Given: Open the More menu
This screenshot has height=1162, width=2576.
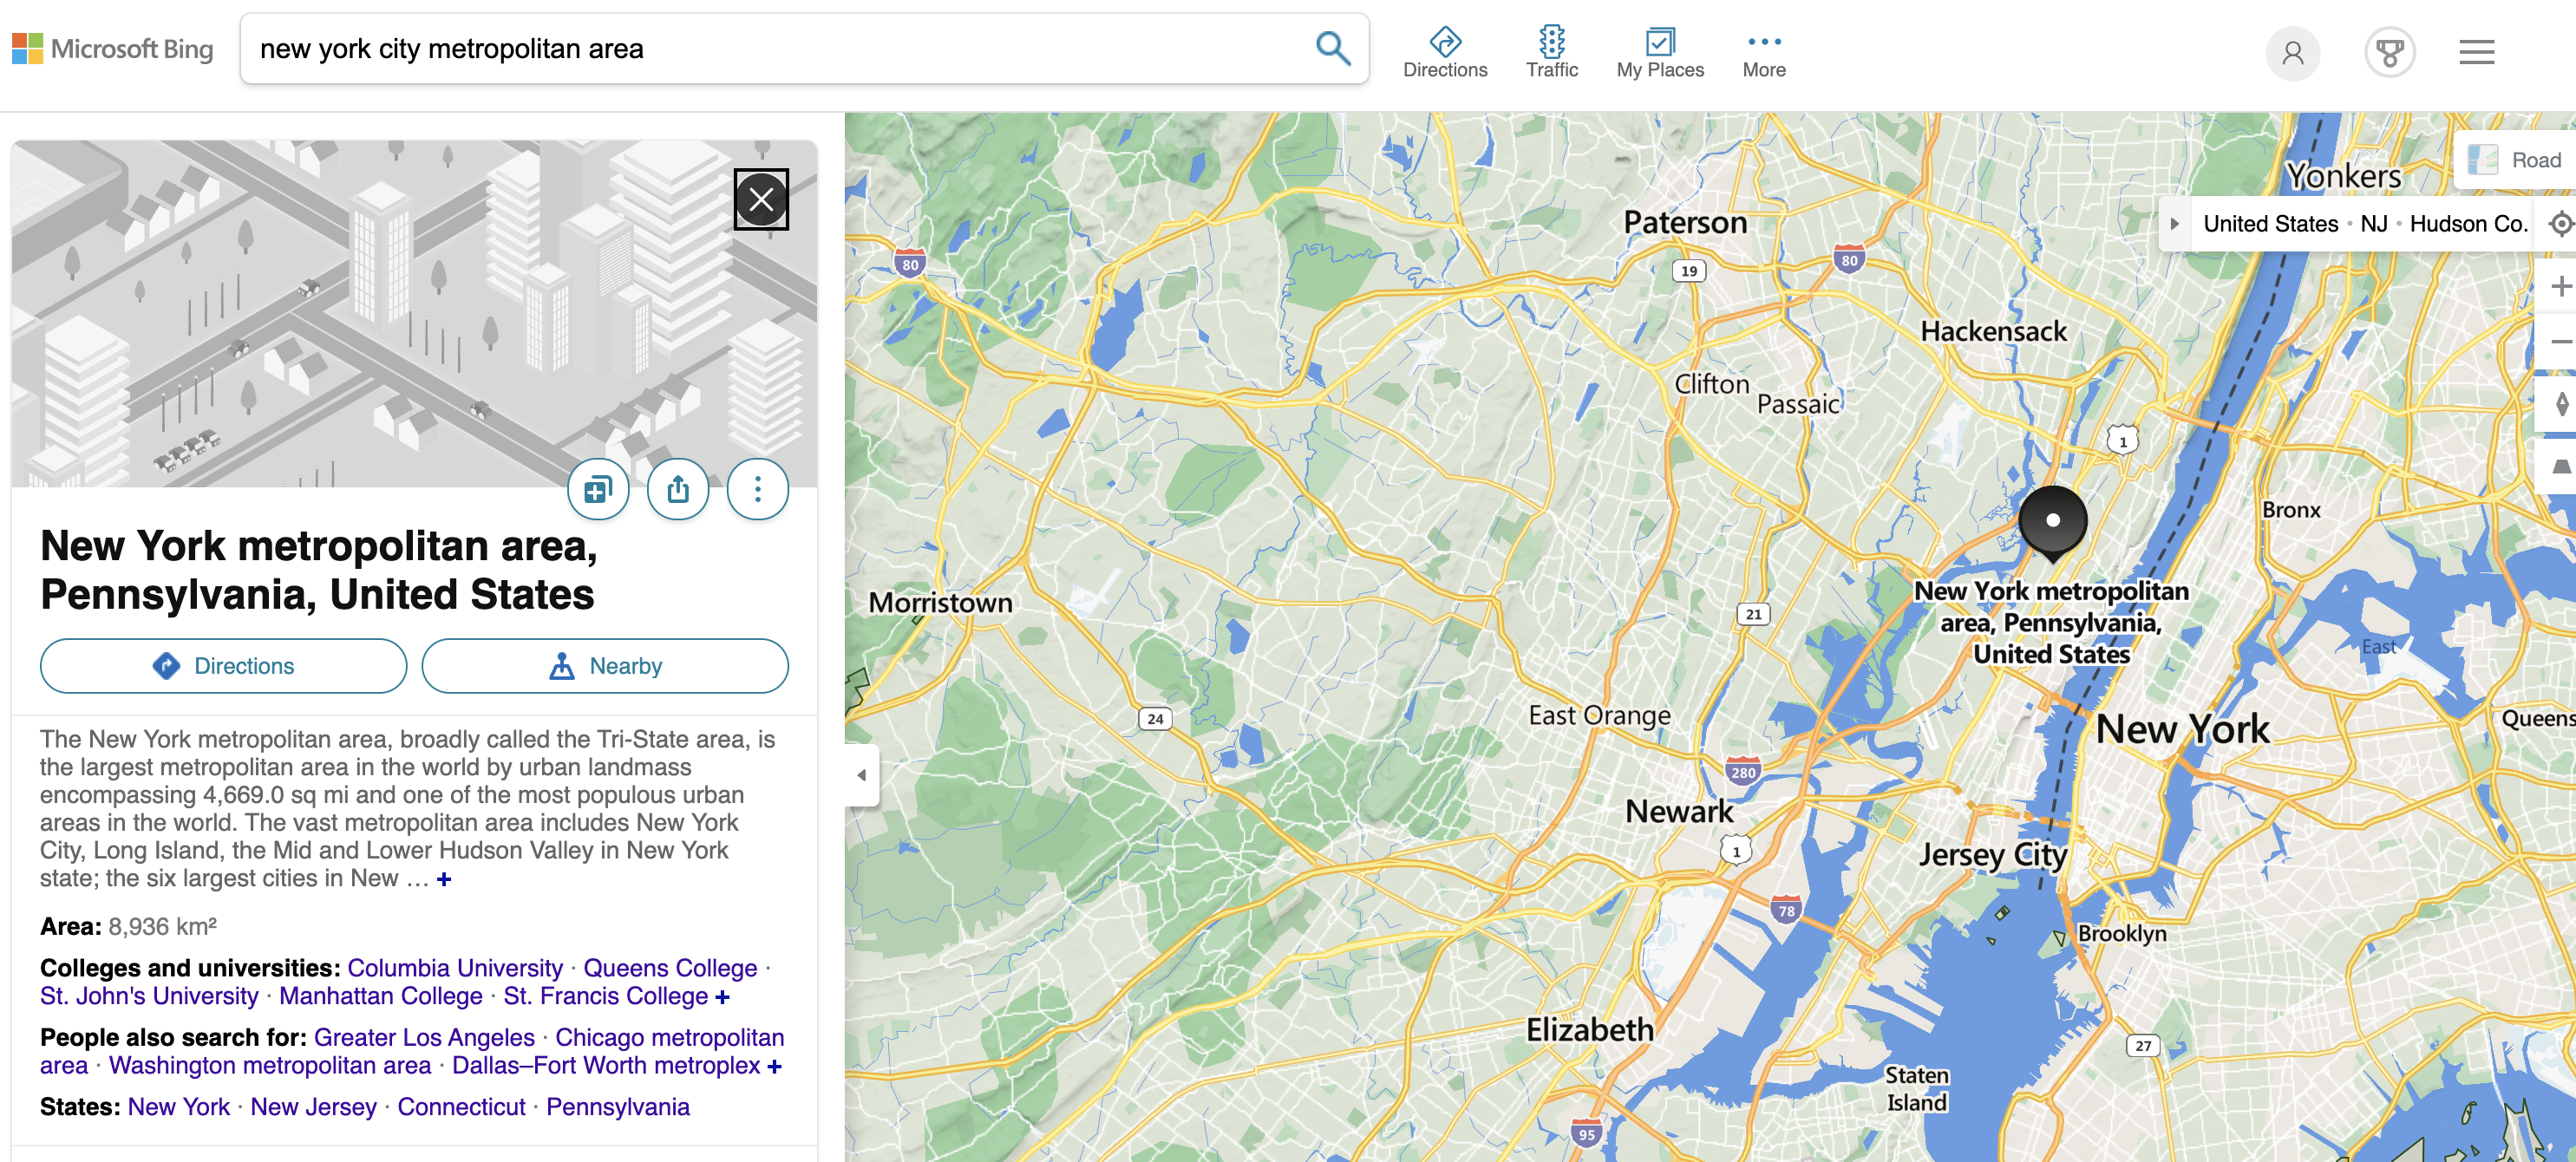Looking at the screenshot, I should (1763, 52).
